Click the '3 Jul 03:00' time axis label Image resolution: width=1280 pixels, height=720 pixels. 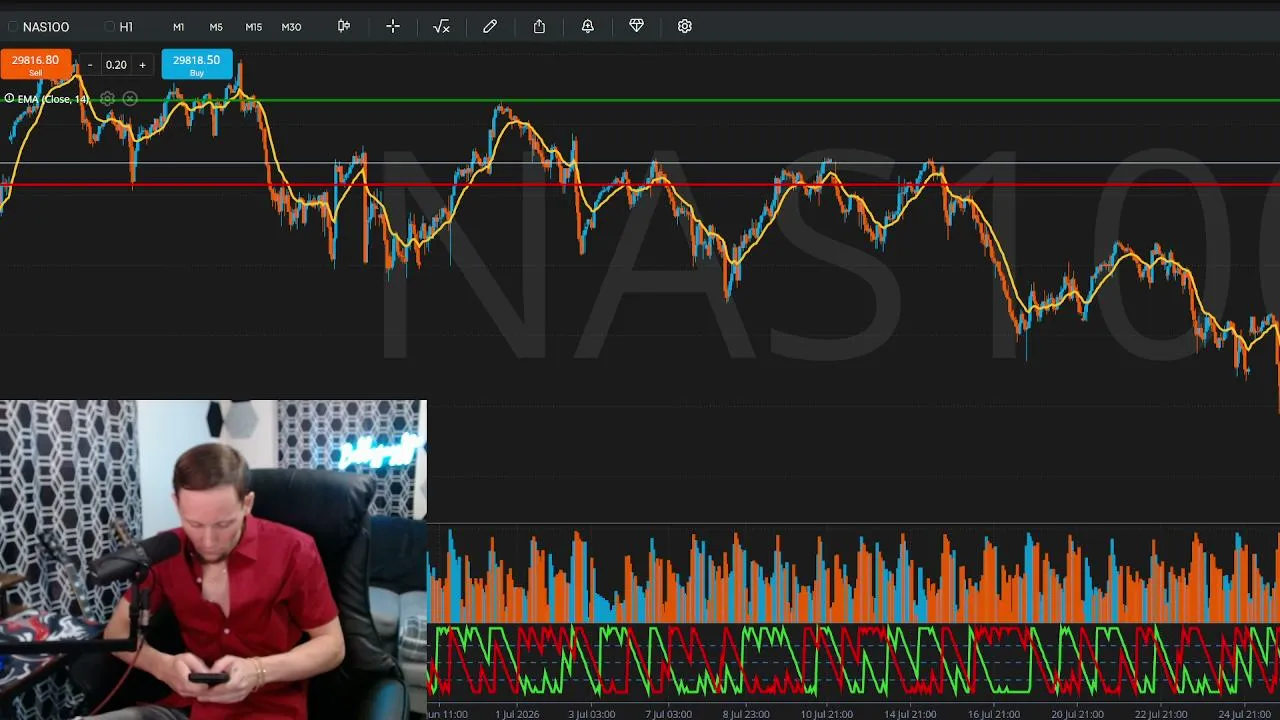pyautogui.click(x=592, y=714)
